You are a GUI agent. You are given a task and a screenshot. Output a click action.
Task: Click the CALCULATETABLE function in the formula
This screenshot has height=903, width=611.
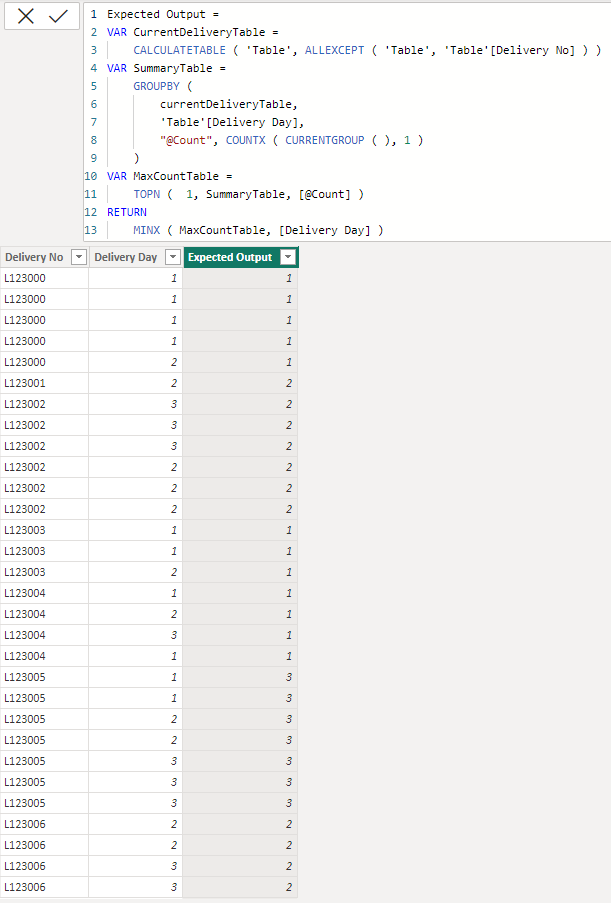(x=179, y=50)
